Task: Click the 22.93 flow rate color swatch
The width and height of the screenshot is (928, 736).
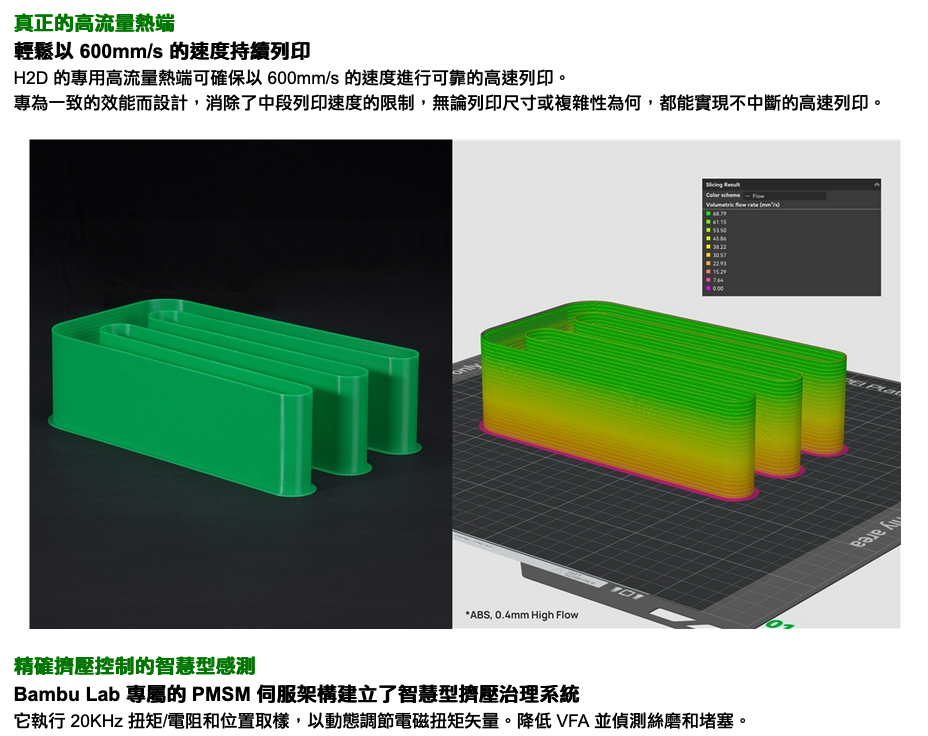Action: [708, 263]
